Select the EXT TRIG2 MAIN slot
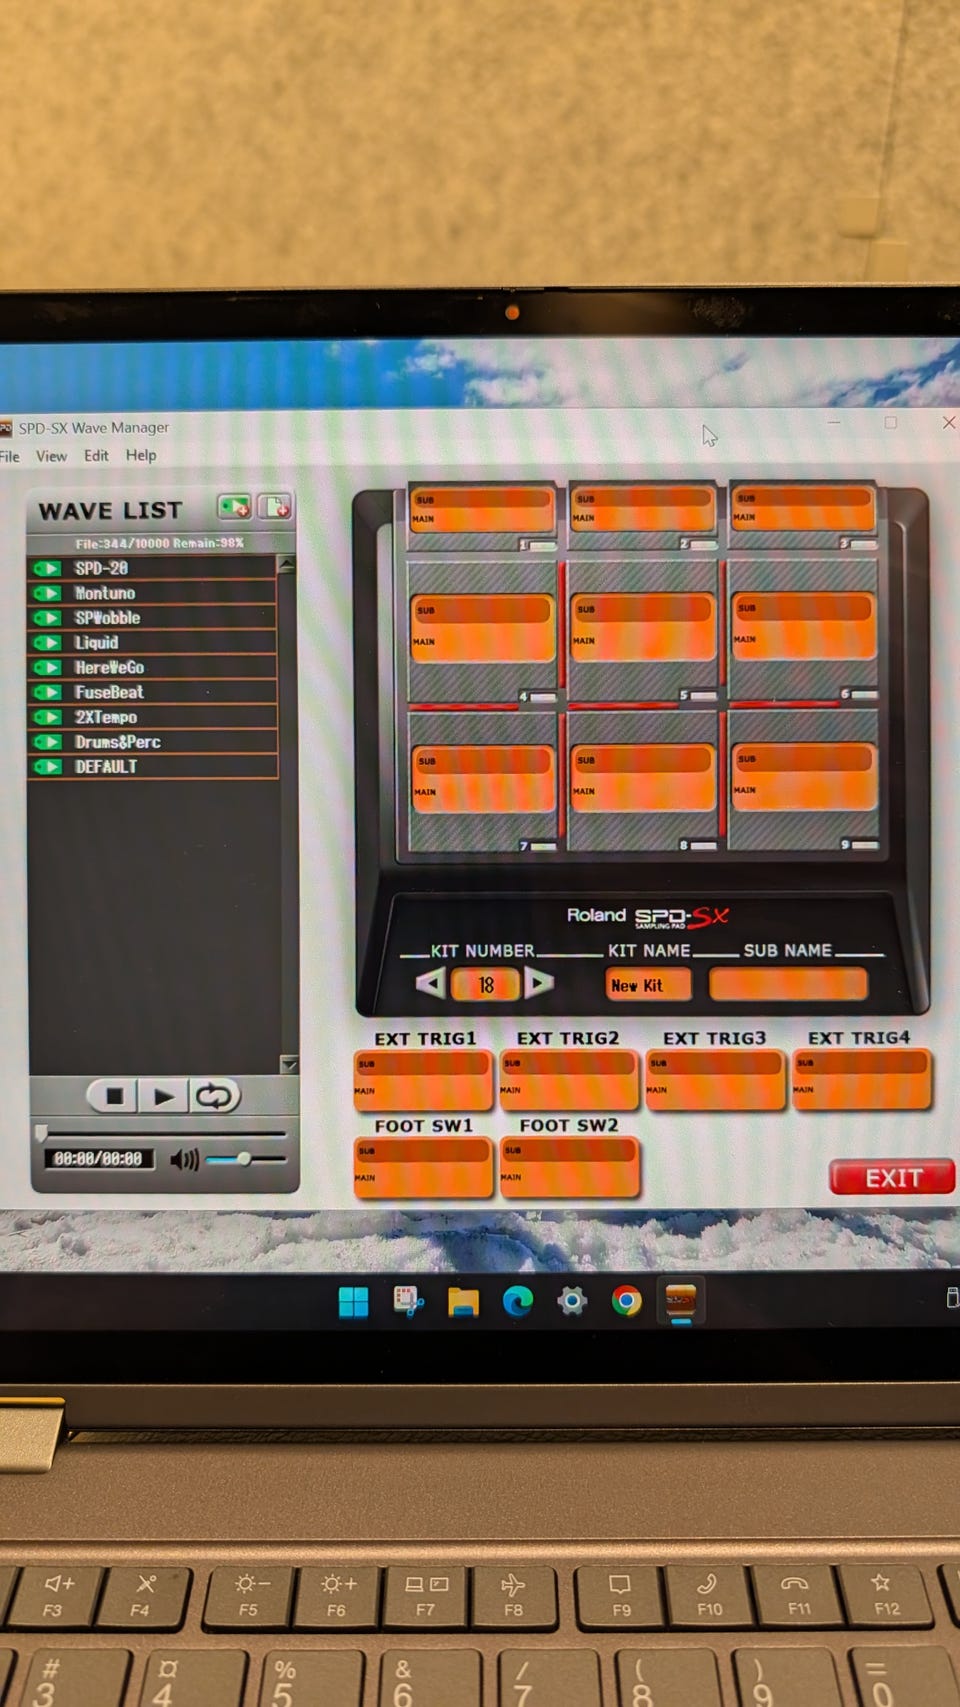 pyautogui.click(x=568, y=1091)
